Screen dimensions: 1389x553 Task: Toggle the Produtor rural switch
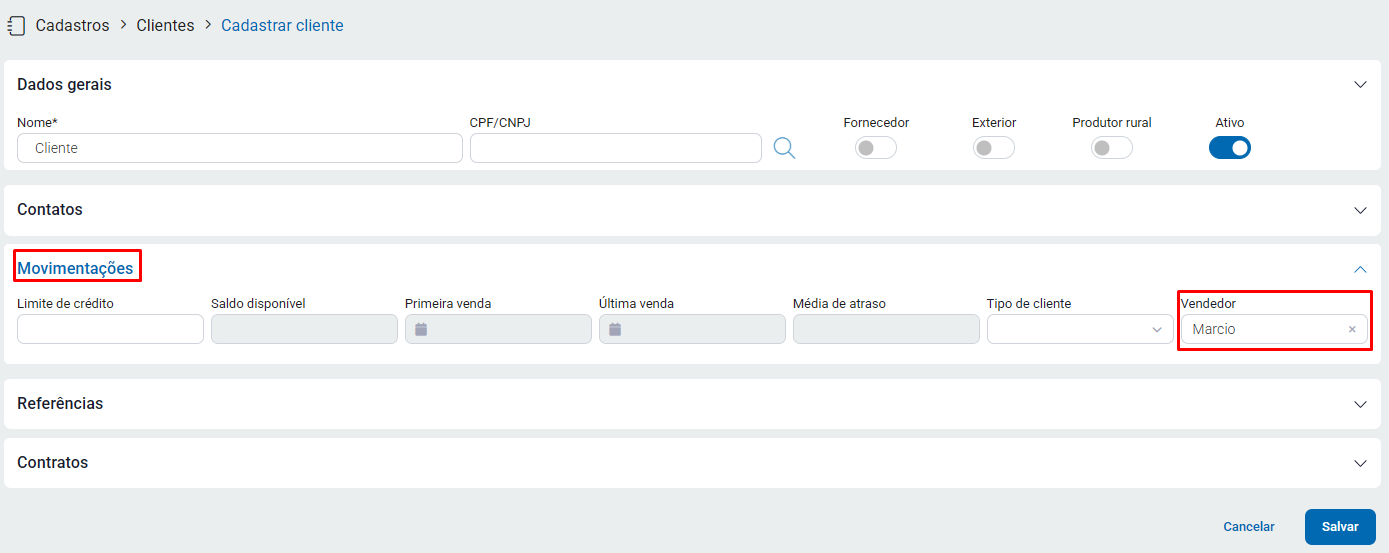1112,148
